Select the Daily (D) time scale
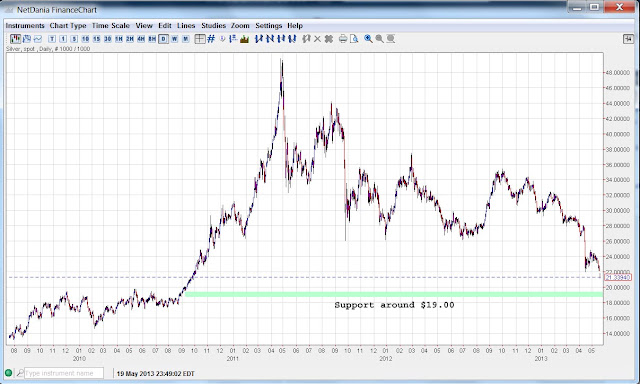 (x=163, y=39)
